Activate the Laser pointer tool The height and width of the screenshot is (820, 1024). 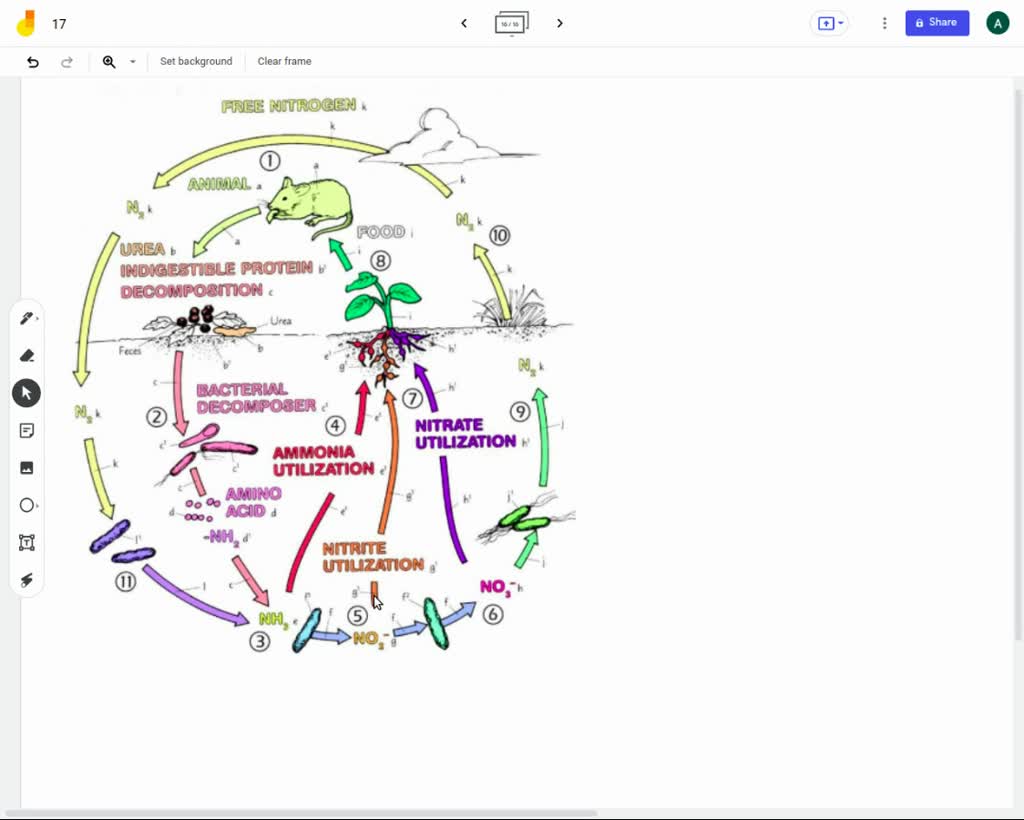26,580
